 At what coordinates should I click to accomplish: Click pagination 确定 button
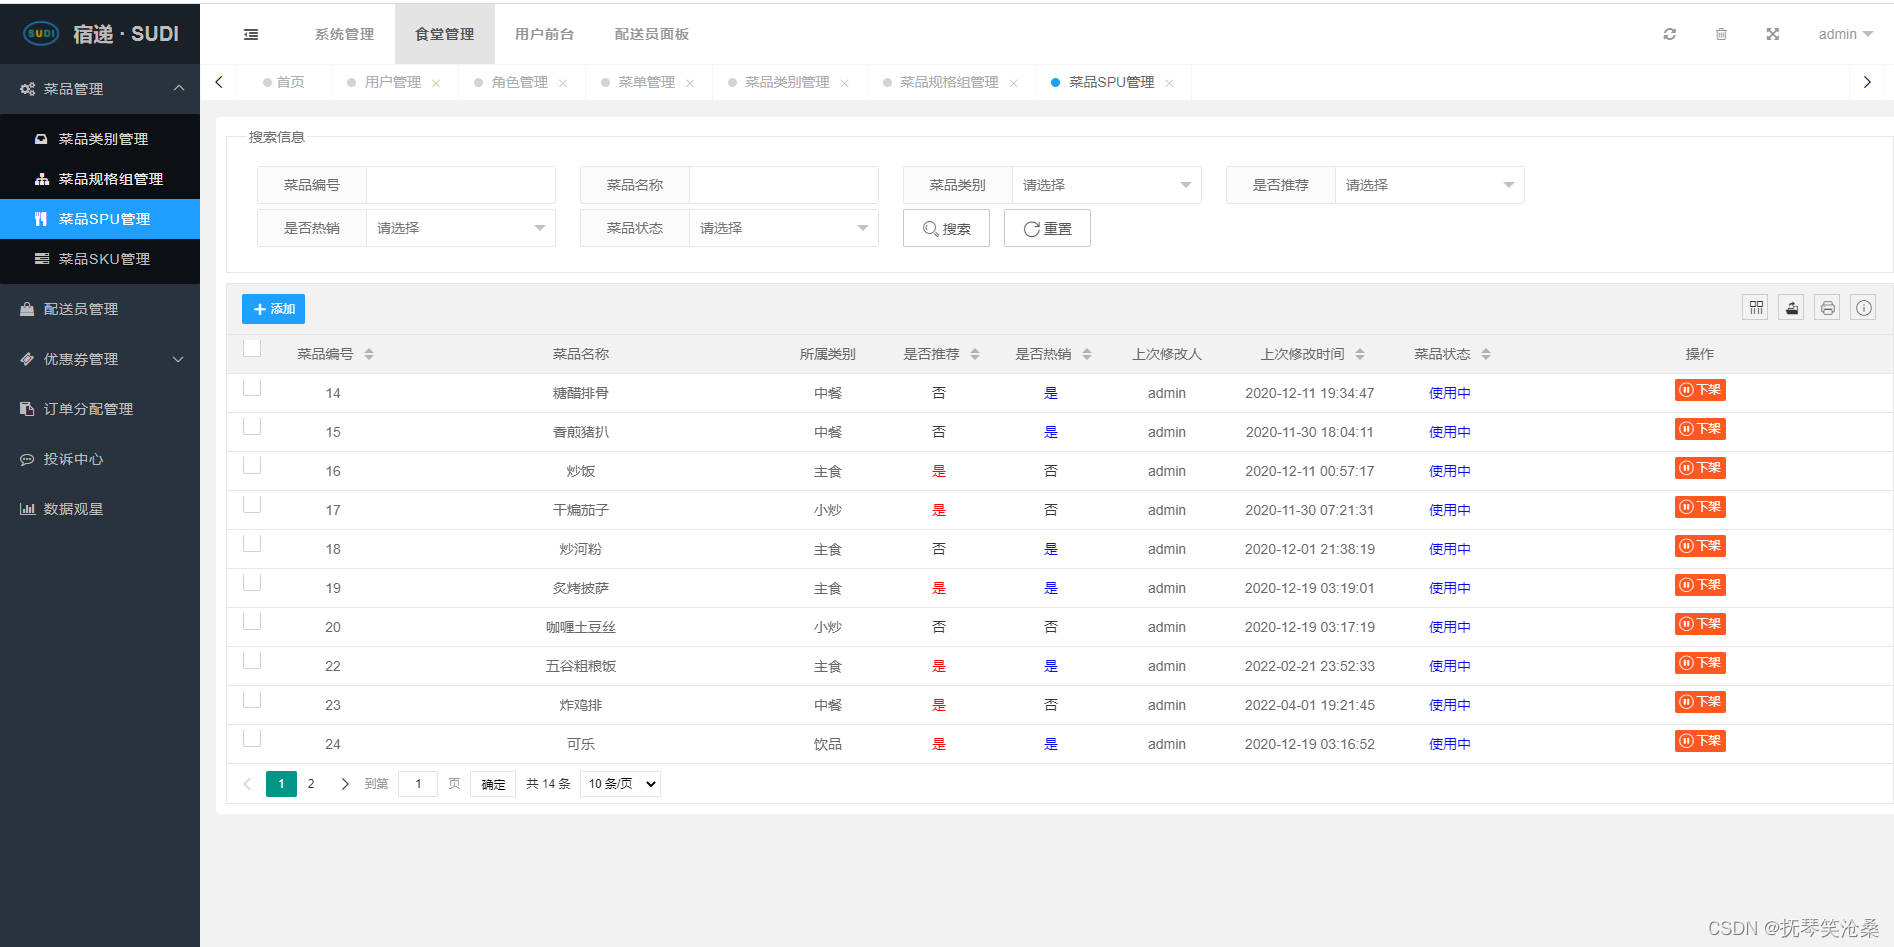pos(493,784)
